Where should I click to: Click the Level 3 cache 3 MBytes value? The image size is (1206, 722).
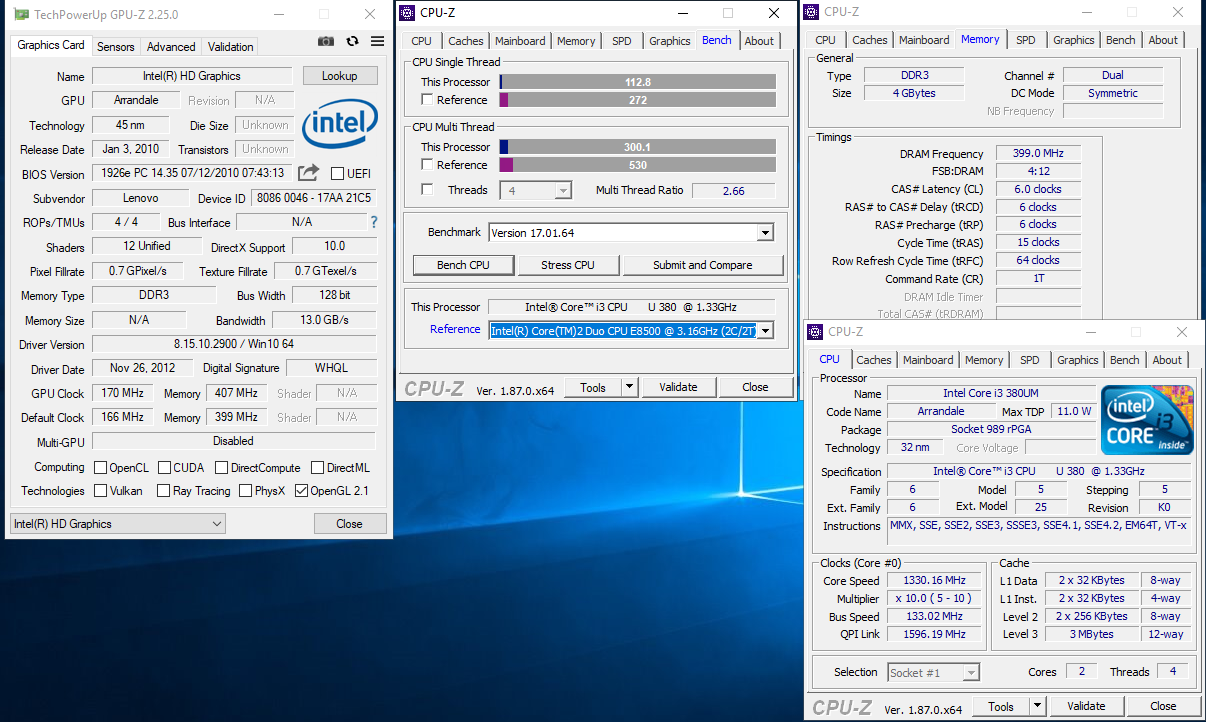(1092, 634)
